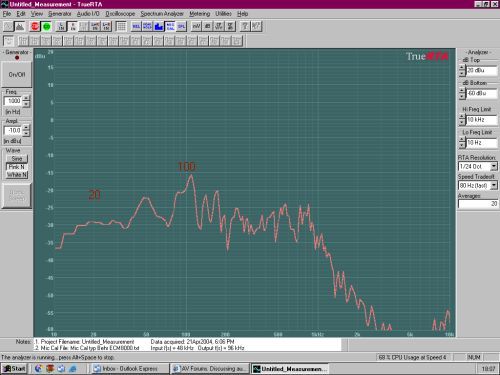The width and height of the screenshot is (500, 375).
Task: Open the Speed Tradeoff dropdown
Action: point(494,185)
